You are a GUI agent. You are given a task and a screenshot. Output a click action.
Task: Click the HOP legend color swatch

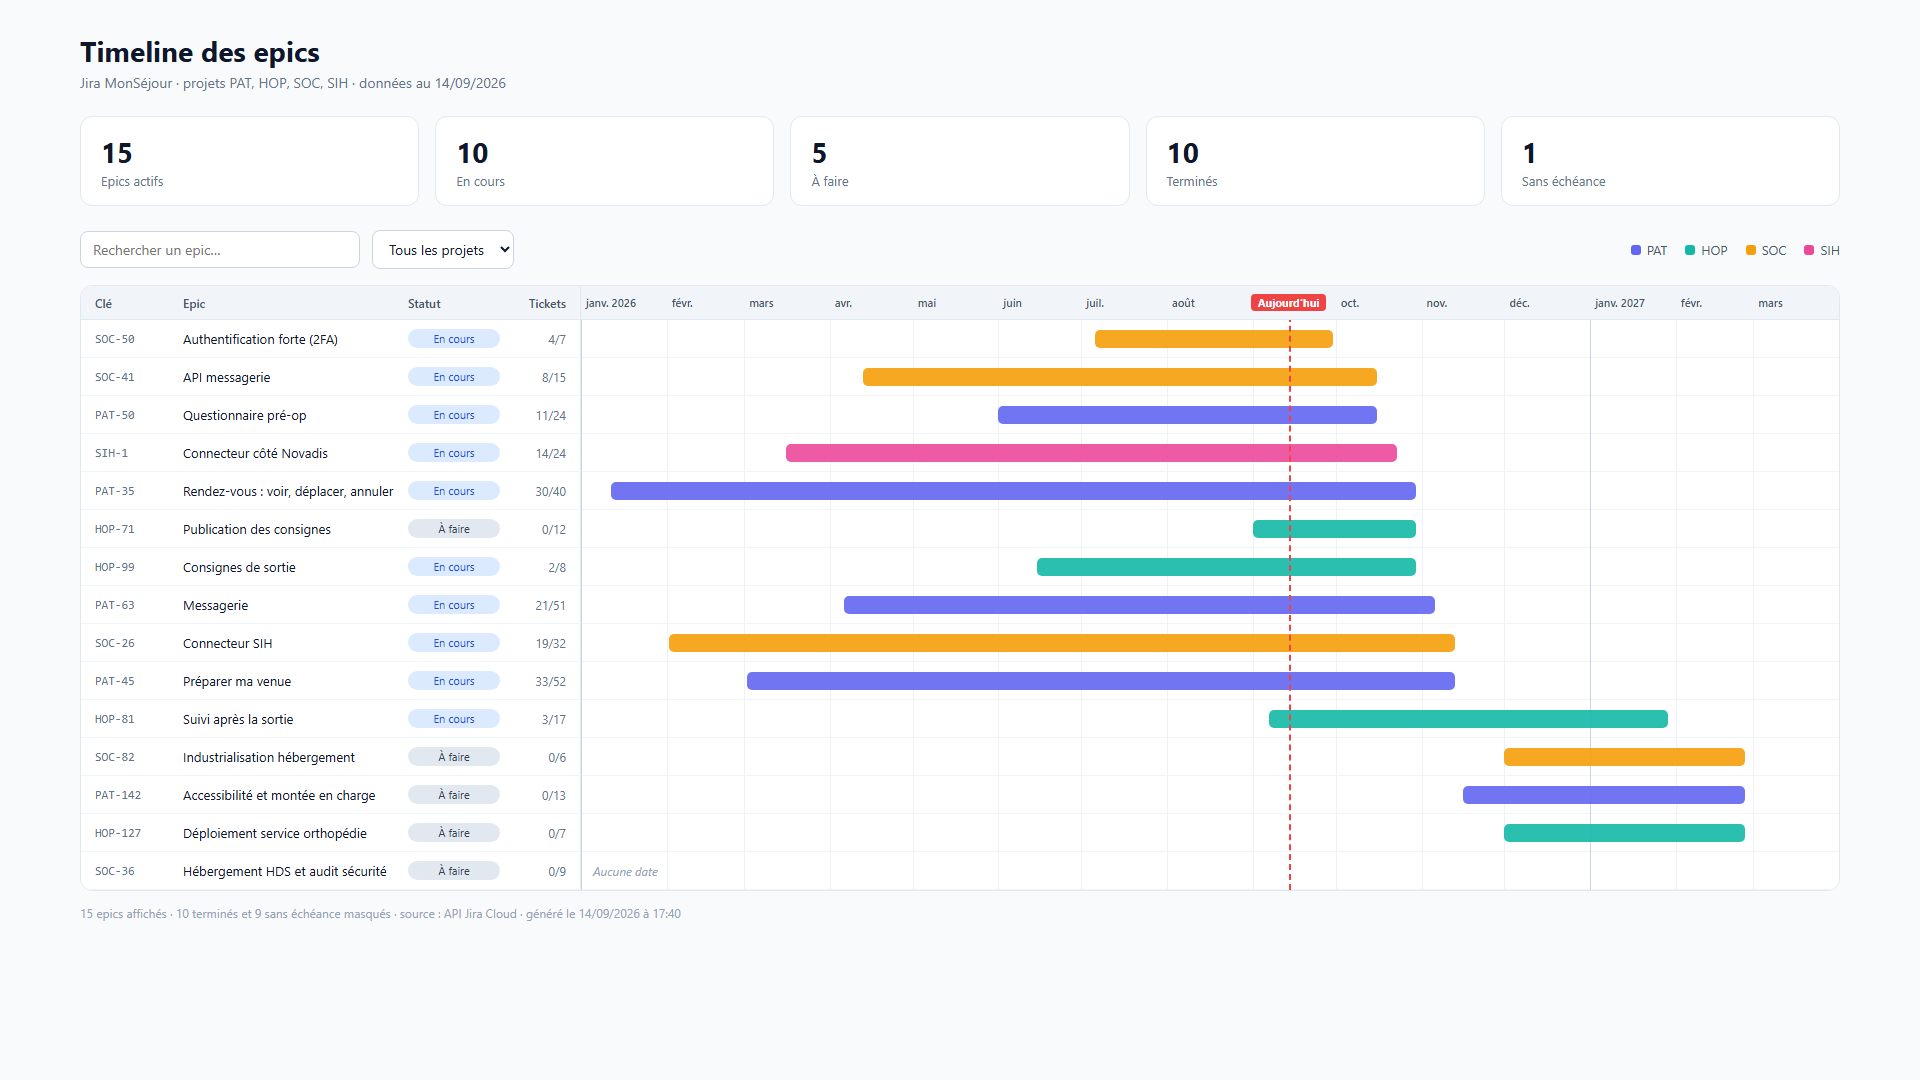coord(1690,250)
